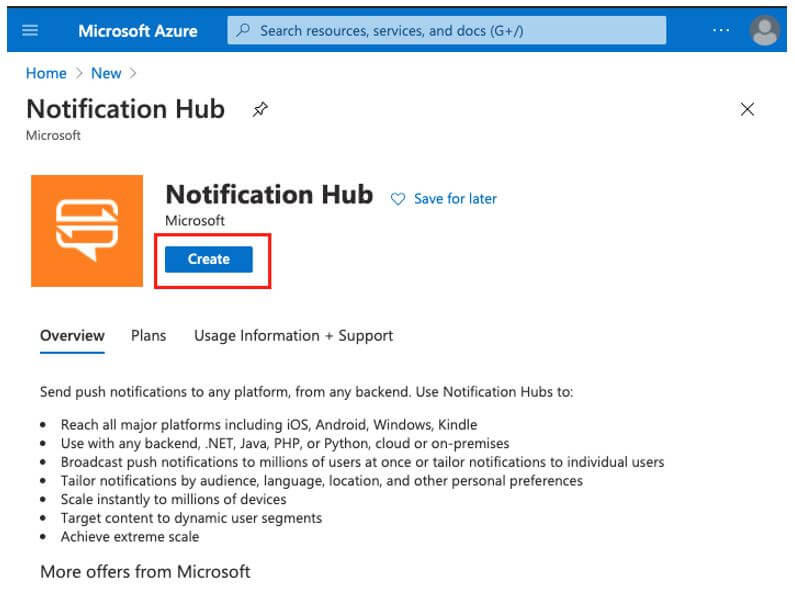This screenshot has height=589, width=795.
Task: Close the Notification Hub blade
Action: click(747, 109)
